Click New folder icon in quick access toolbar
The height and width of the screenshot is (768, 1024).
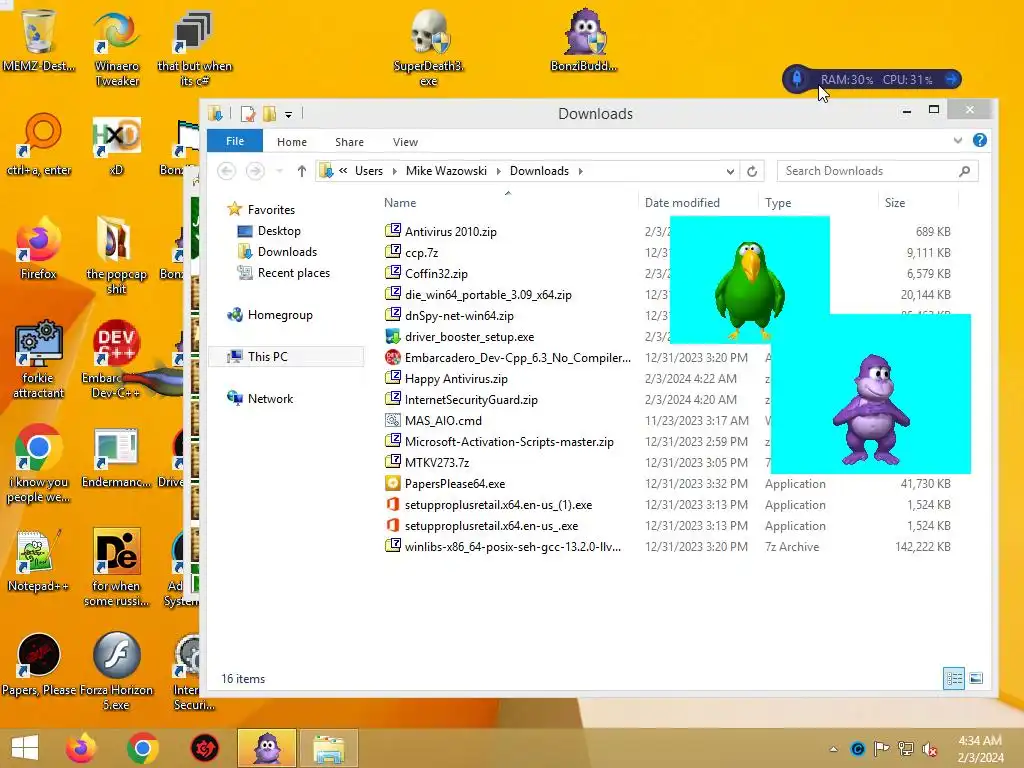(x=269, y=114)
